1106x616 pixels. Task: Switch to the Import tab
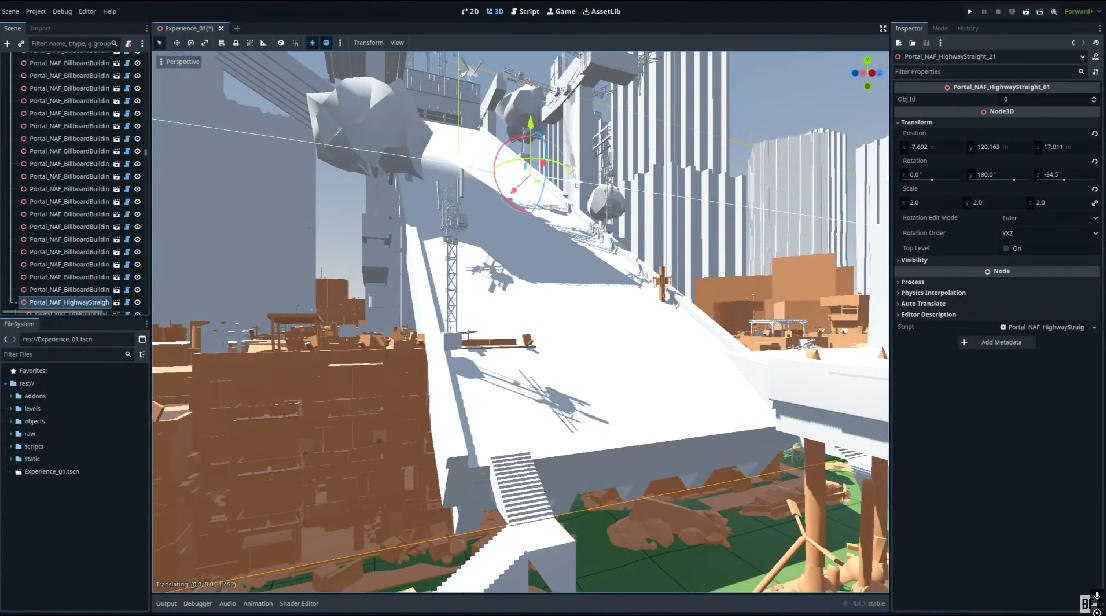tap(40, 28)
